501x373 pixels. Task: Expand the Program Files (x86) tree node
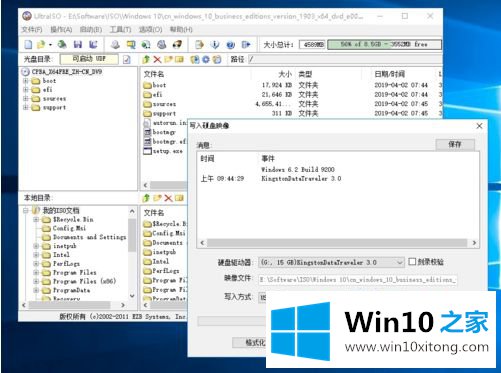coord(36,281)
